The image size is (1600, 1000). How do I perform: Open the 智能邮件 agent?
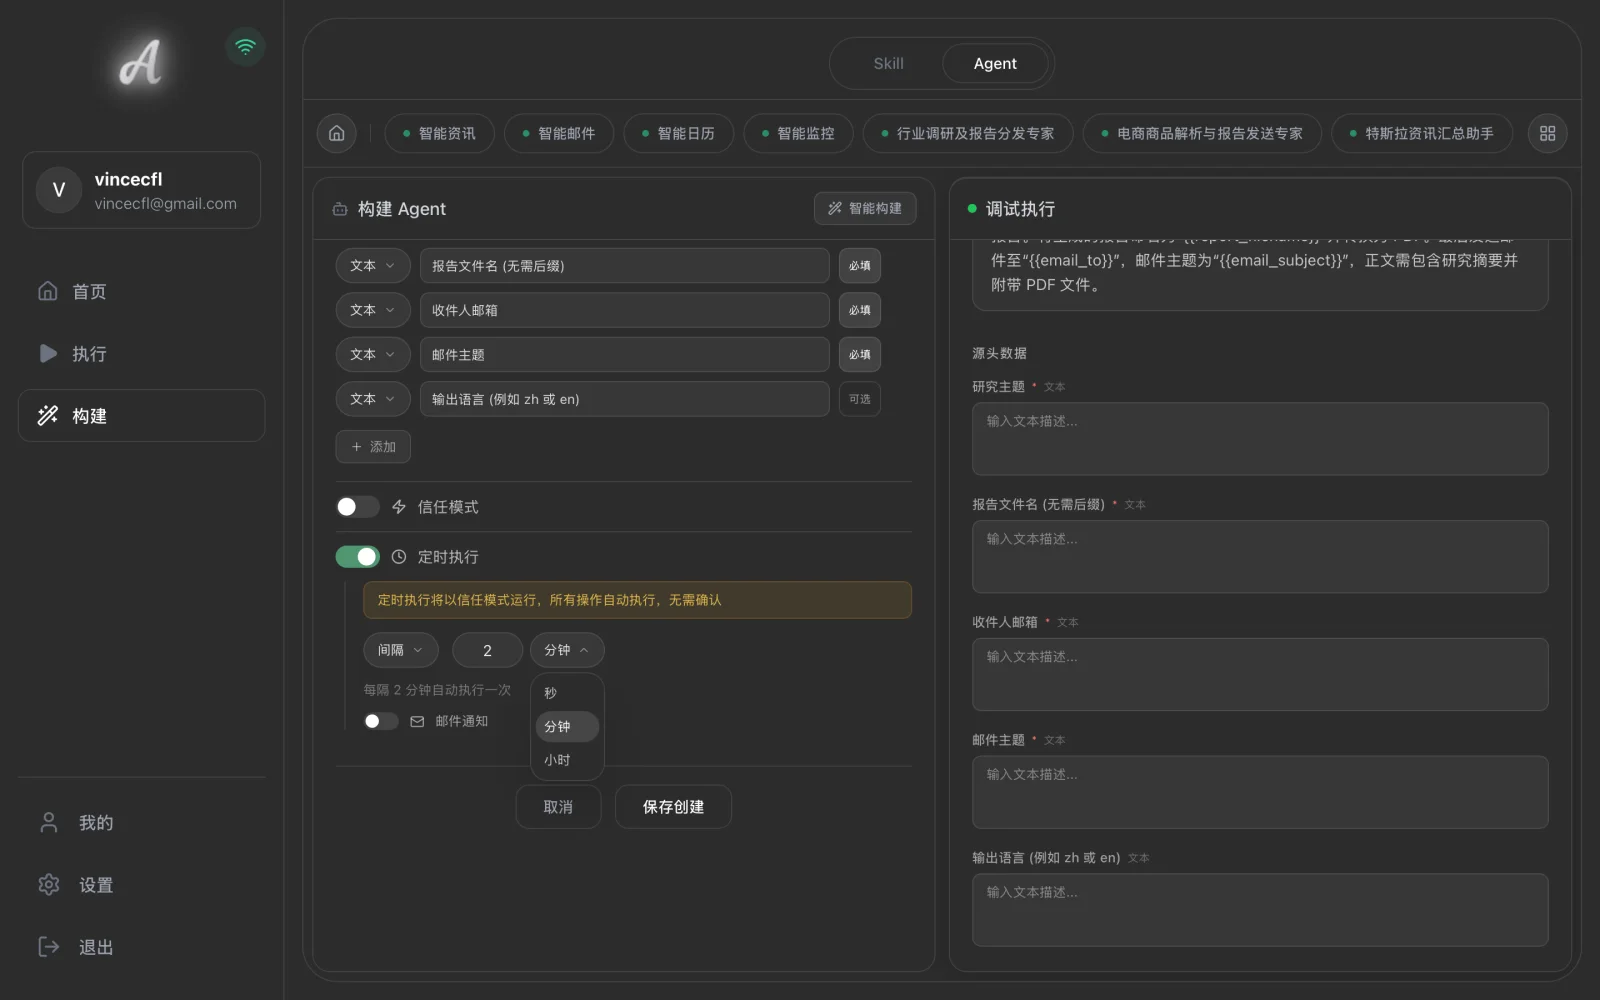[559, 133]
